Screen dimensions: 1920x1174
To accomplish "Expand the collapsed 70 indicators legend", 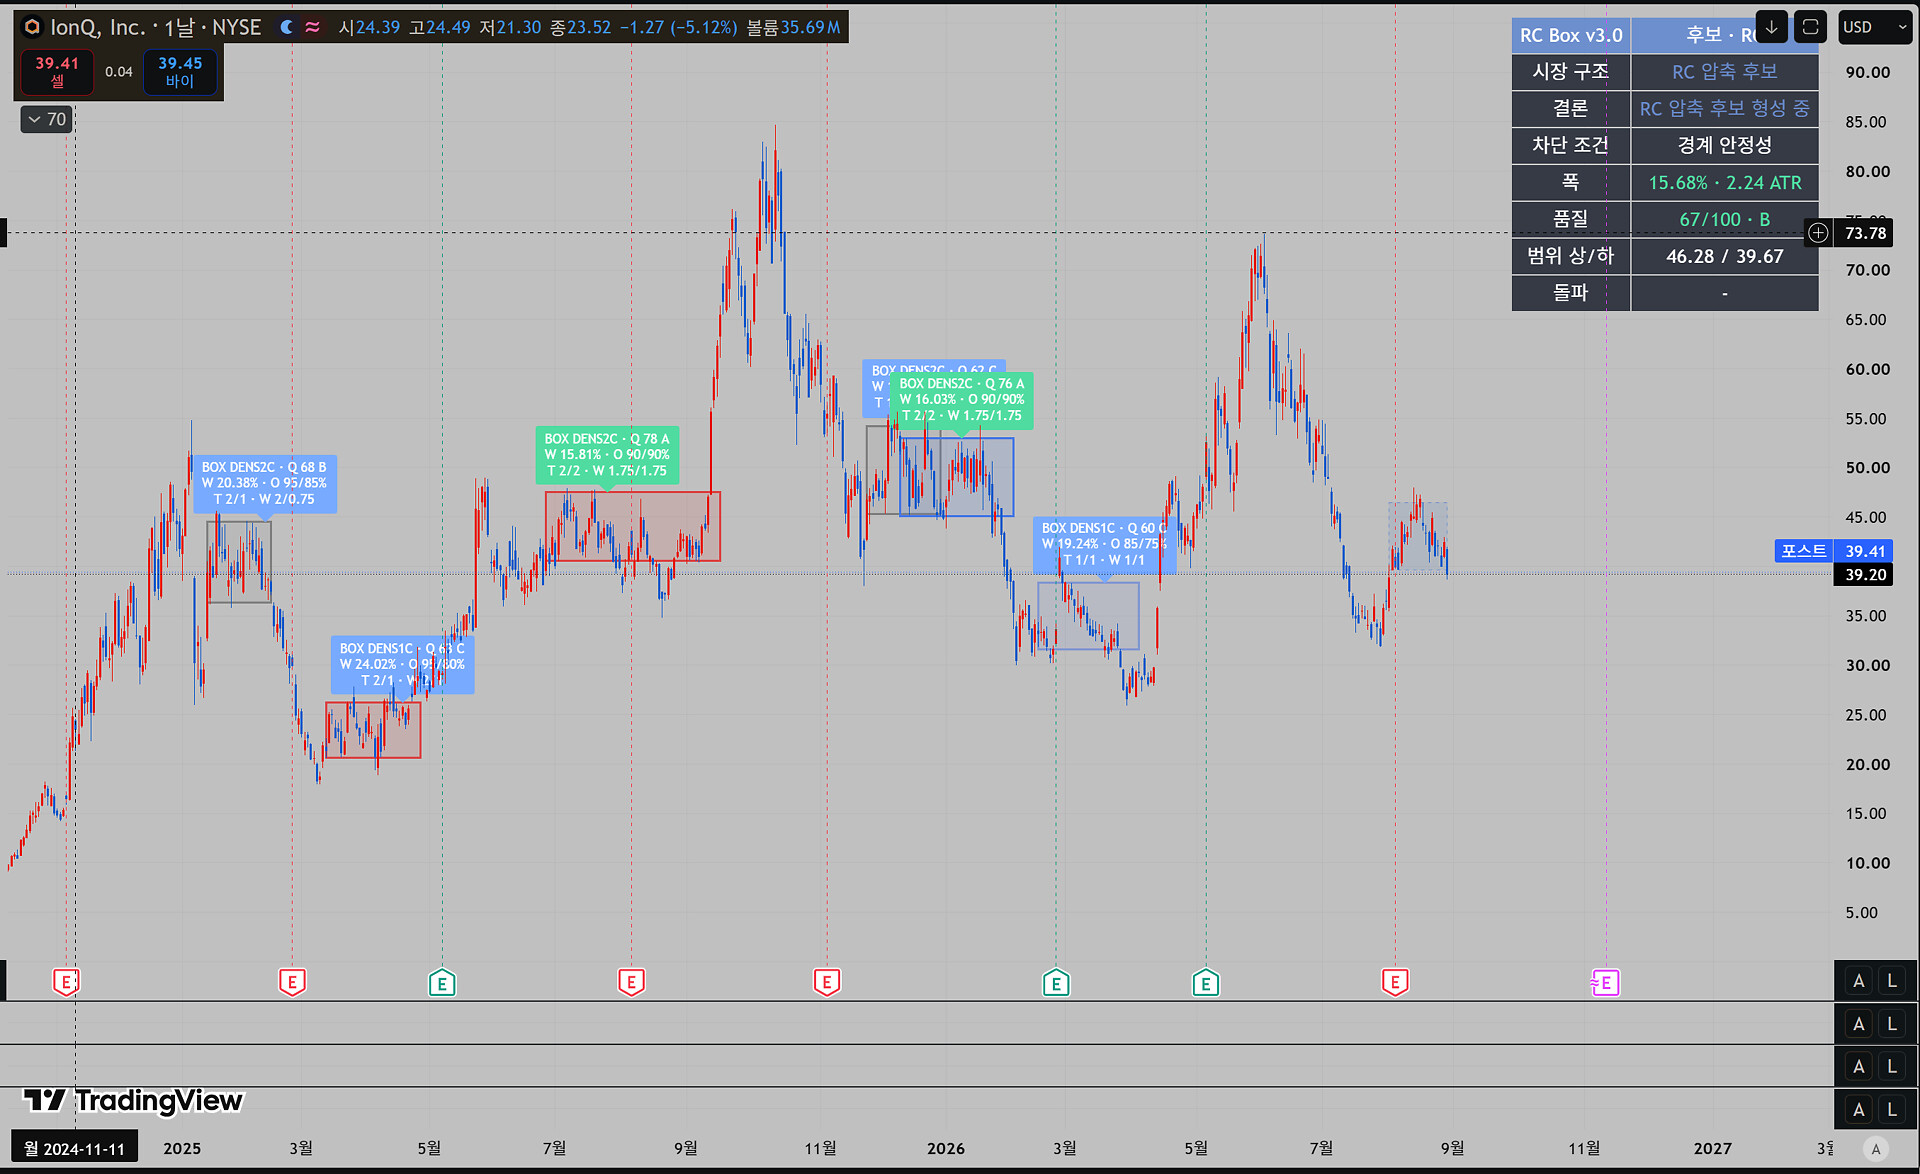I will click(x=47, y=119).
